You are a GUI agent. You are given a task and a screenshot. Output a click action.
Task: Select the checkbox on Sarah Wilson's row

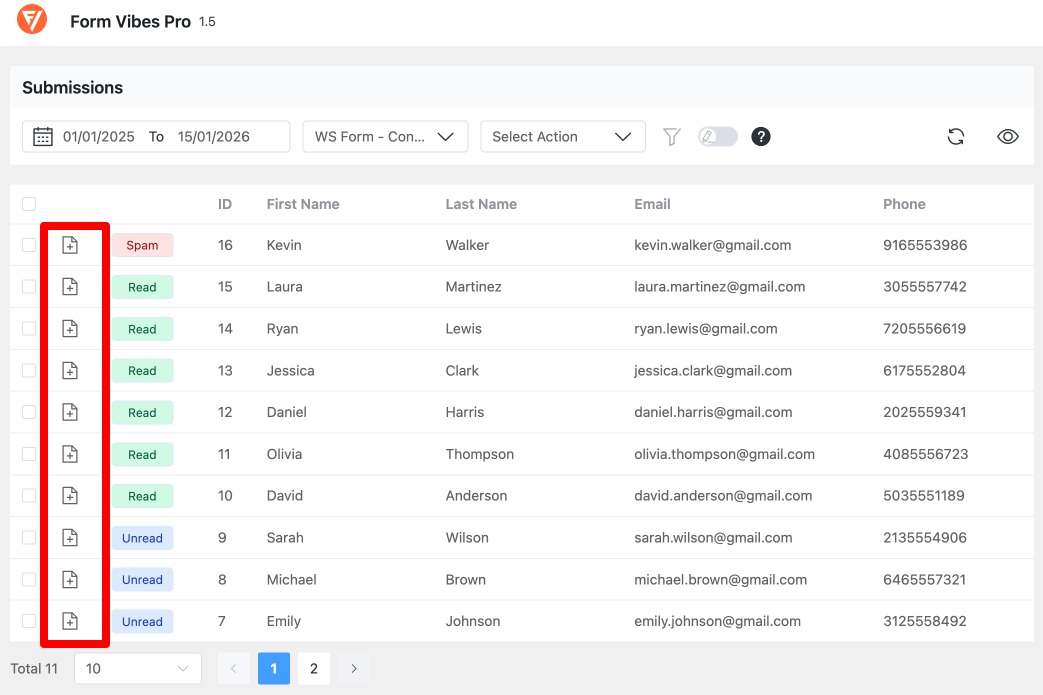click(29, 537)
